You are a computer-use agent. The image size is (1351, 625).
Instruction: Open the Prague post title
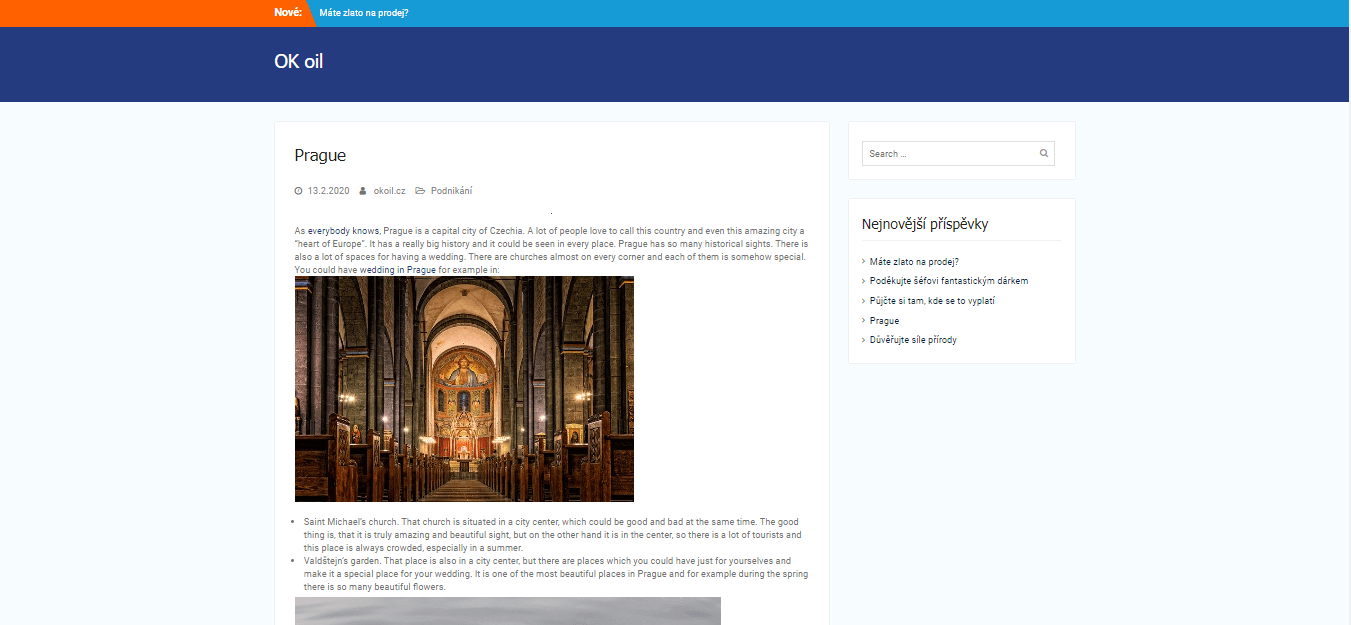[x=320, y=155]
